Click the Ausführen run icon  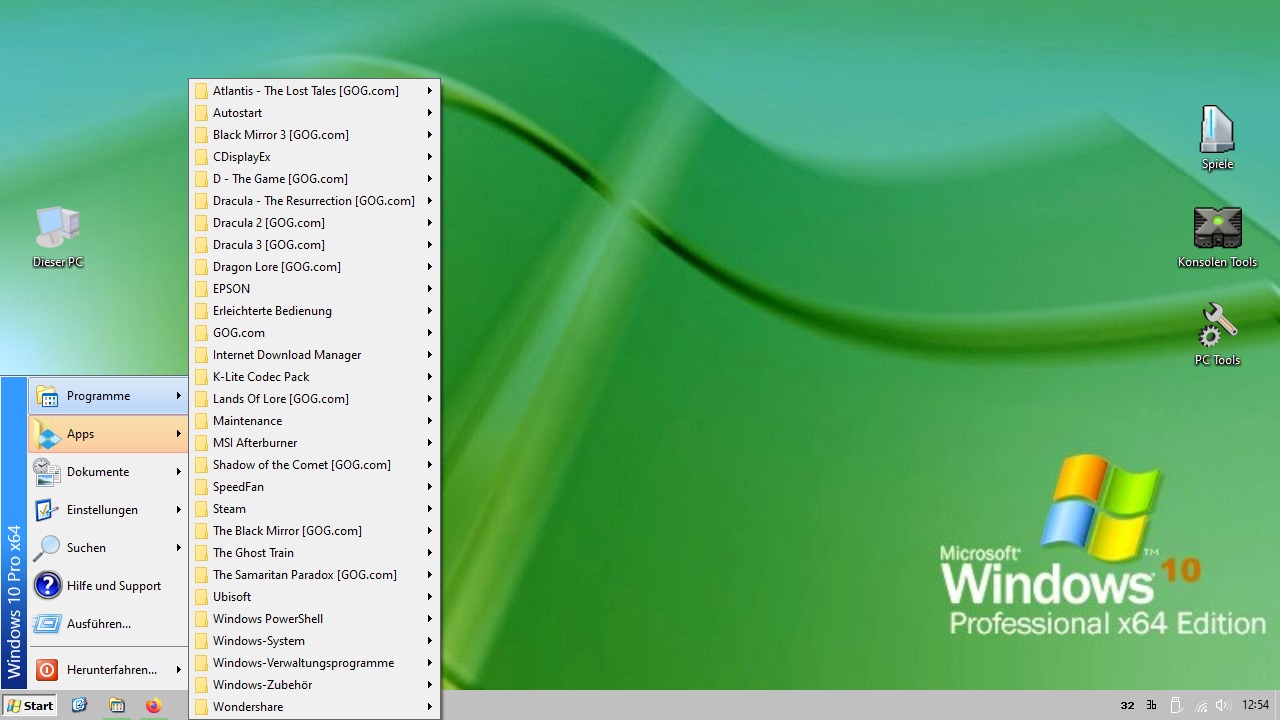click(x=47, y=624)
